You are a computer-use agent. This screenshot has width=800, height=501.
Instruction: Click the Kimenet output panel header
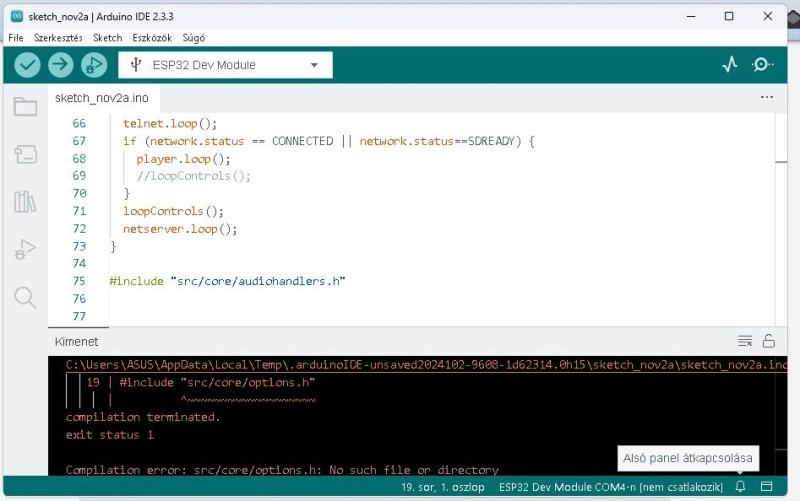click(x=77, y=341)
